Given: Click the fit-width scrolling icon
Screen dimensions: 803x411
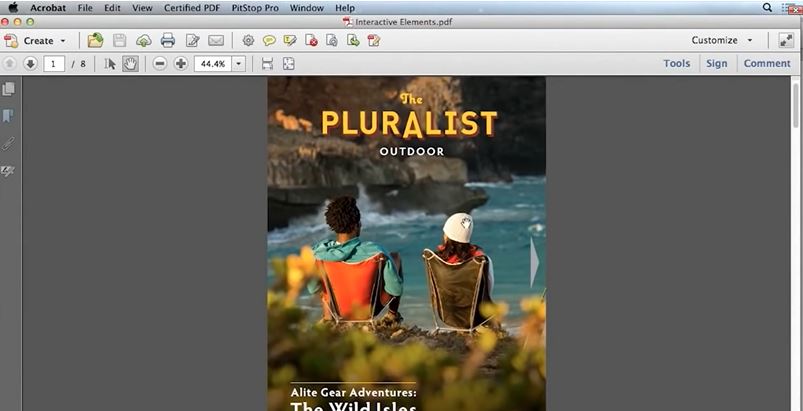Looking at the screenshot, I should 267,63.
